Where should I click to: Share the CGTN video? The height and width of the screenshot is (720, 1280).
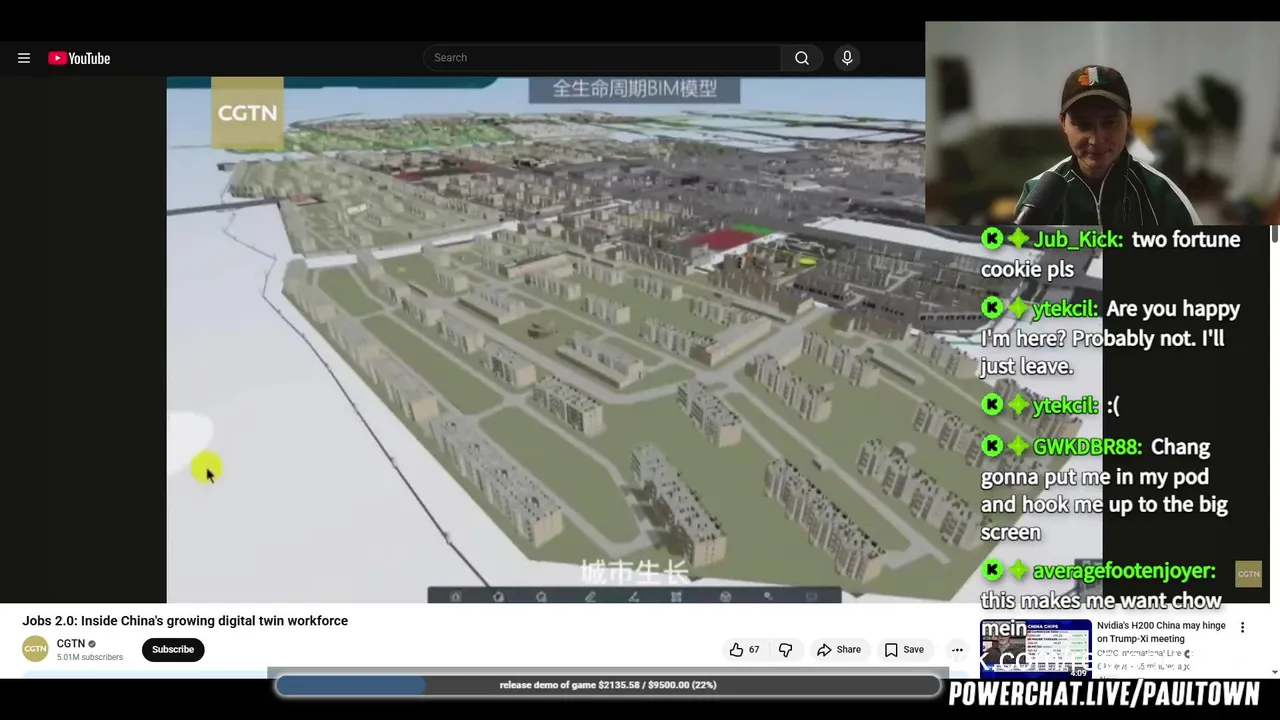pos(838,650)
